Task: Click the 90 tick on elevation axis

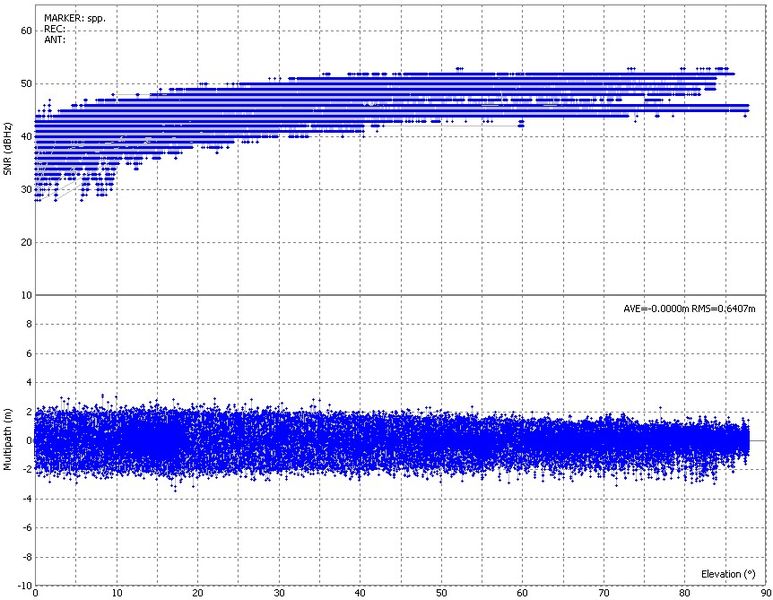Action: pyautogui.click(x=764, y=593)
